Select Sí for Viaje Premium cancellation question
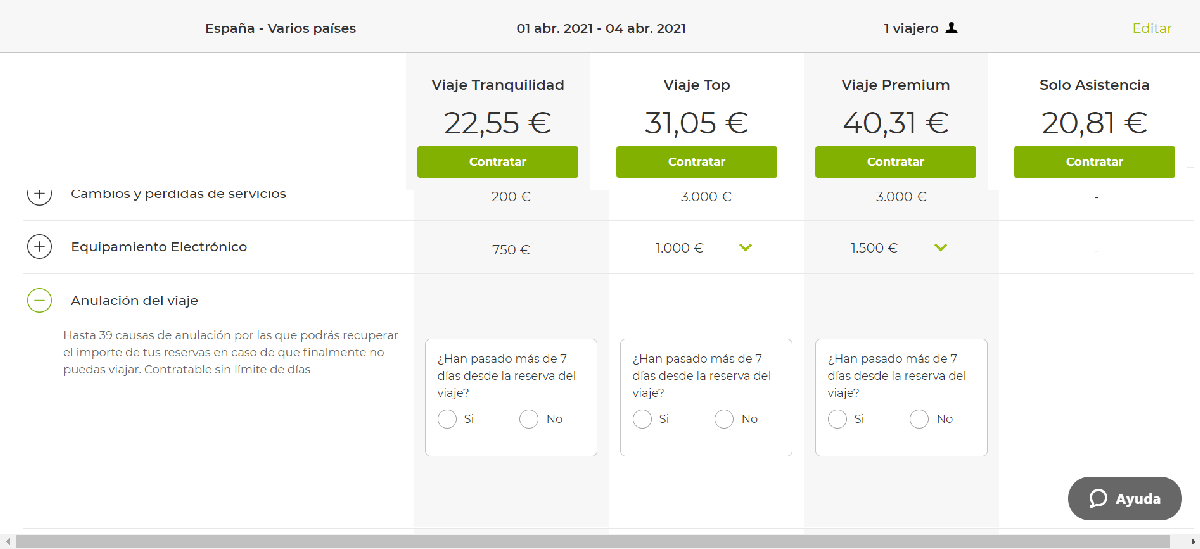Viewport: 1200px width, 549px height. tap(838, 419)
